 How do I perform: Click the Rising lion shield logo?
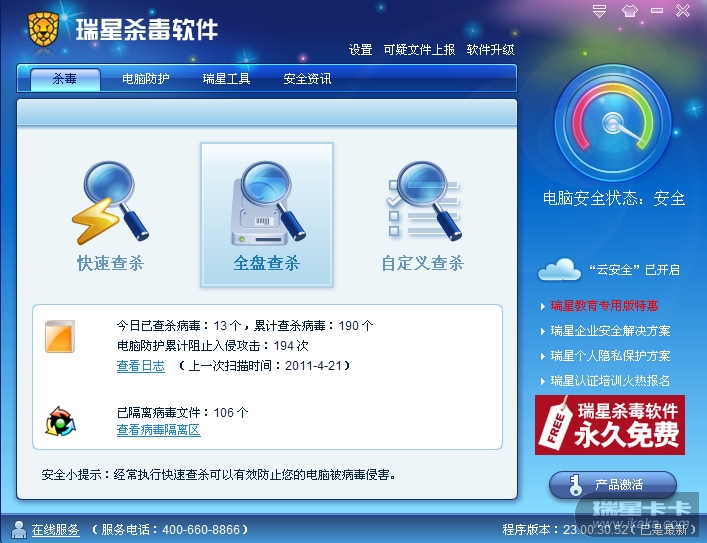(x=43, y=29)
